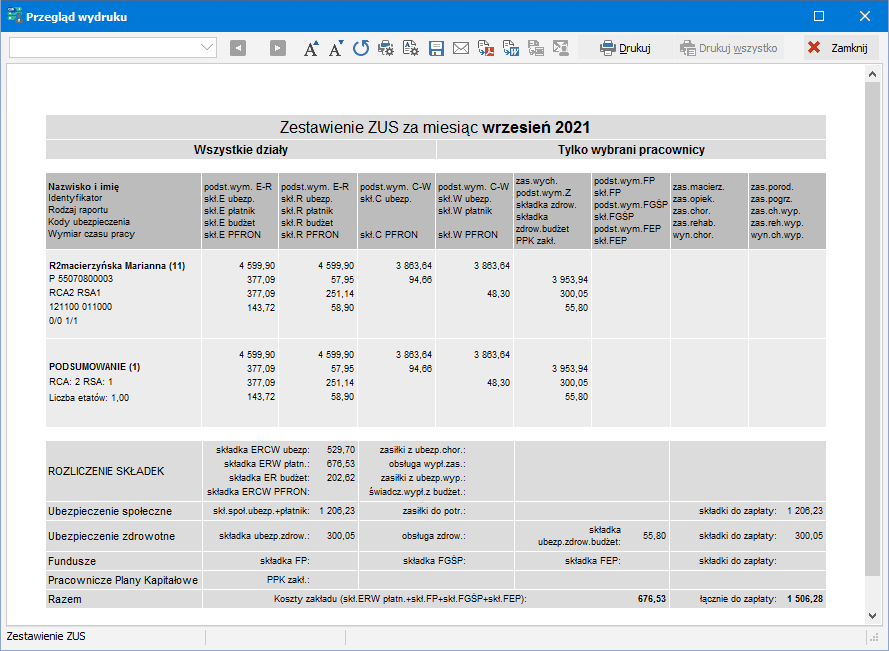The image size is (889, 651).
Task: Maximize the Przegląd wydruku window
Action: [819, 16]
